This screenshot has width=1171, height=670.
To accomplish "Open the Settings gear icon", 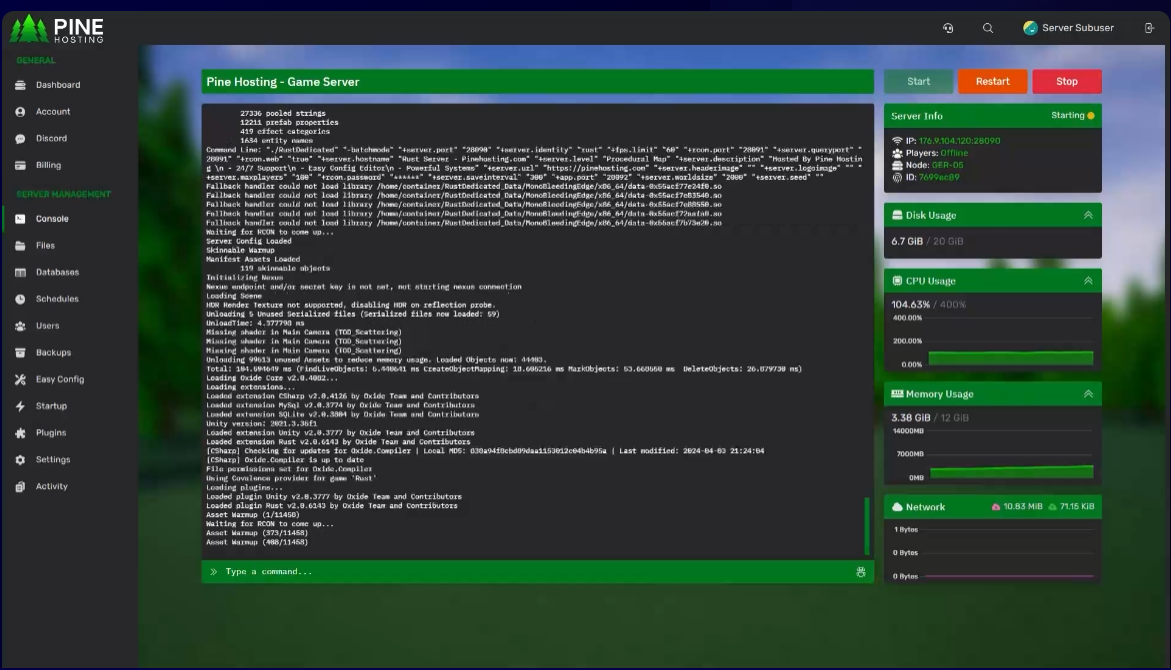I will click(20, 460).
